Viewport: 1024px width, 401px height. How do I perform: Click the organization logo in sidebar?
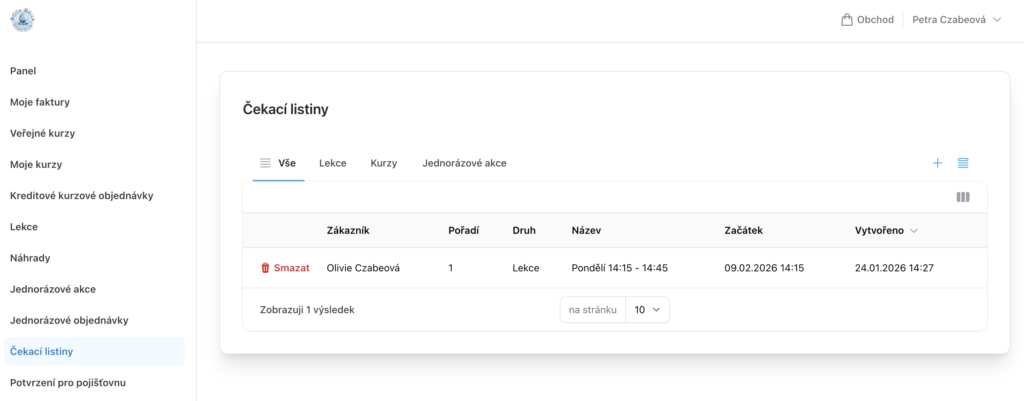(x=22, y=20)
